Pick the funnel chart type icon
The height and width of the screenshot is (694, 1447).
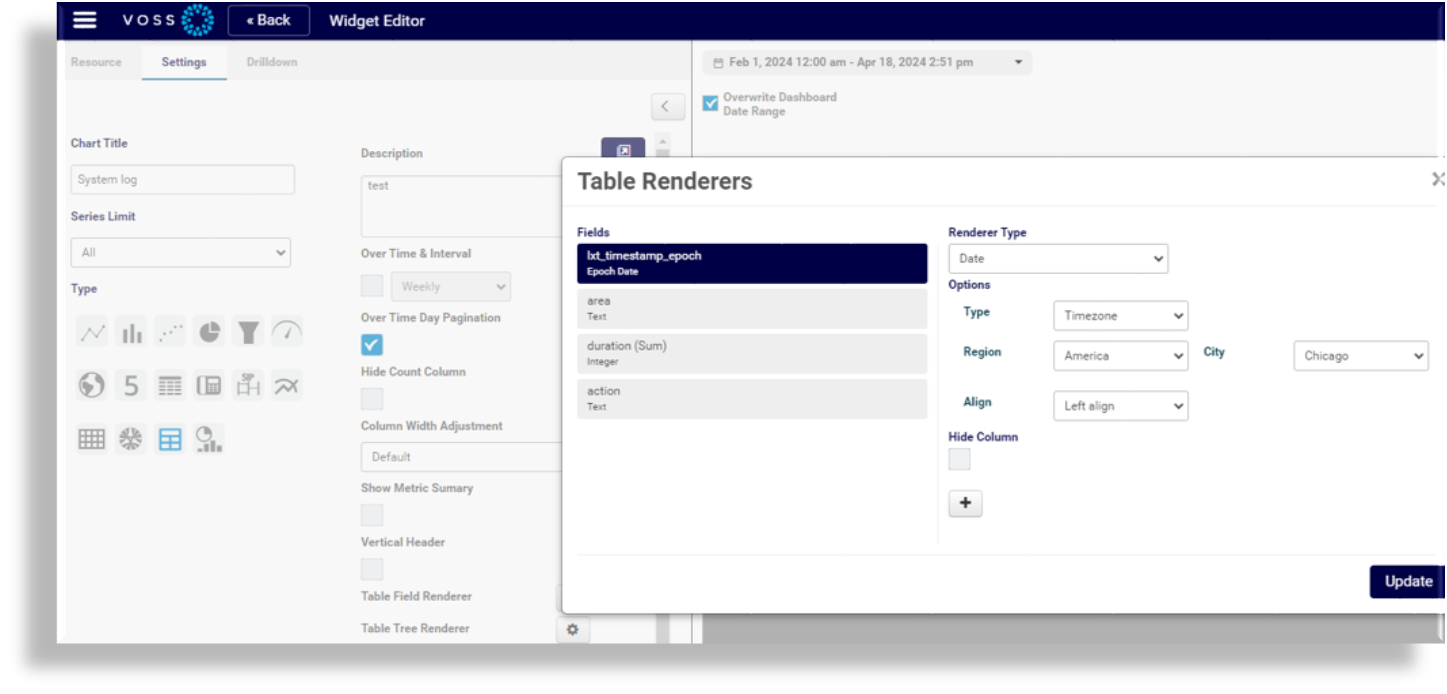(x=248, y=333)
